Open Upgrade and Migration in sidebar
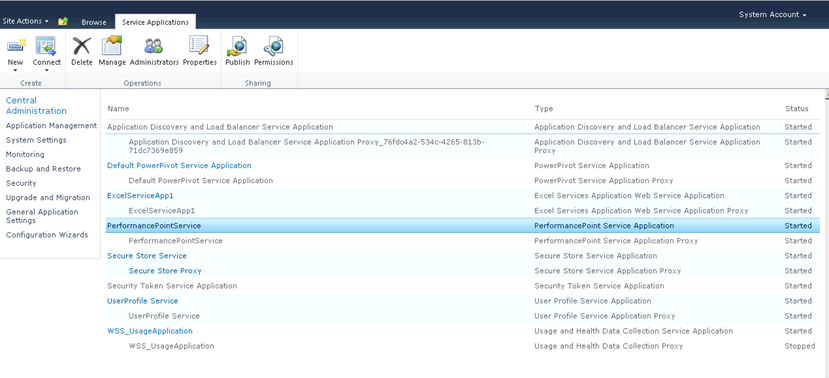This screenshot has height=378, width=829. 48,197
